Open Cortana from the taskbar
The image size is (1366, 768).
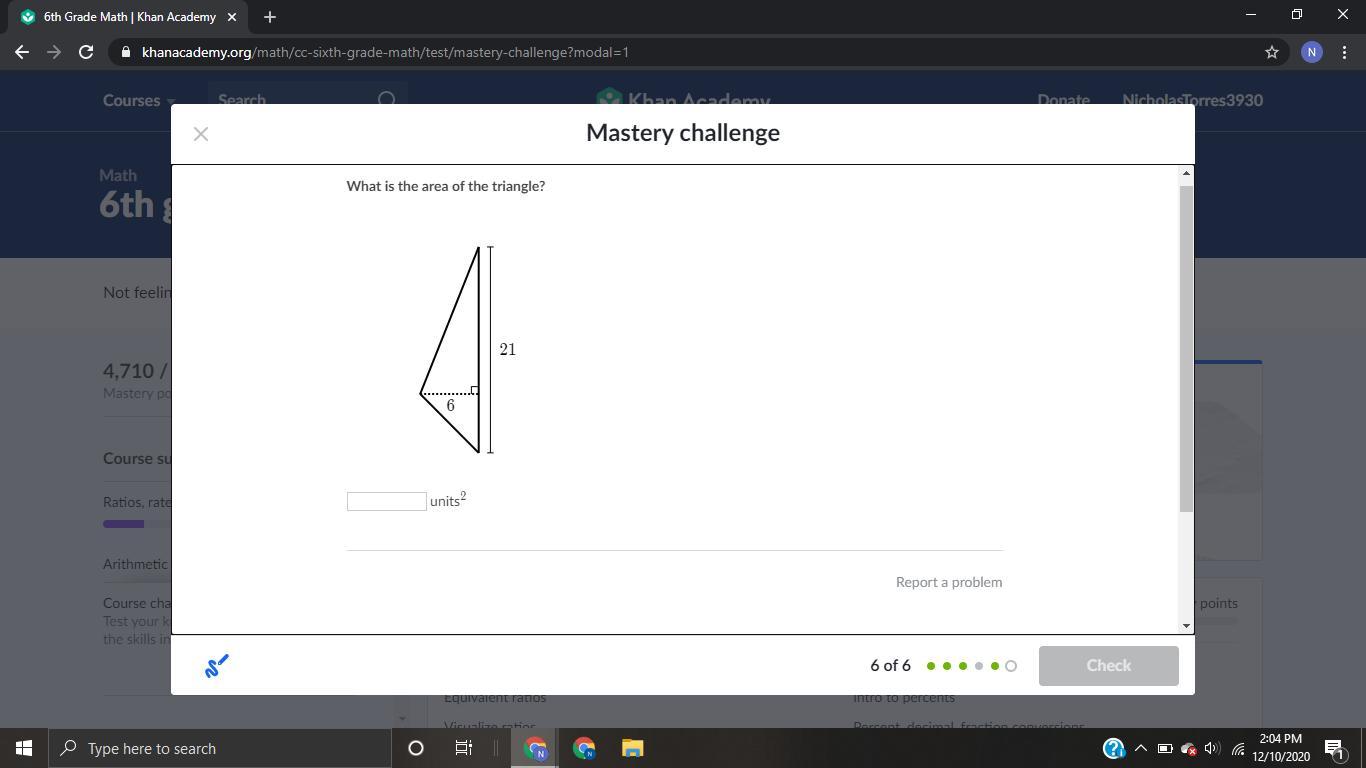416,748
